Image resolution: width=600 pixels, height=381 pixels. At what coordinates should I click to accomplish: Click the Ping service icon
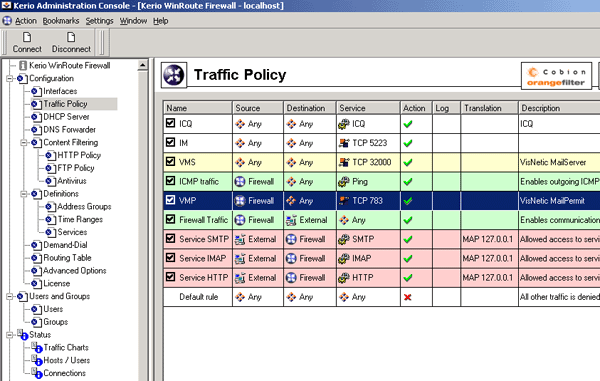click(x=344, y=182)
